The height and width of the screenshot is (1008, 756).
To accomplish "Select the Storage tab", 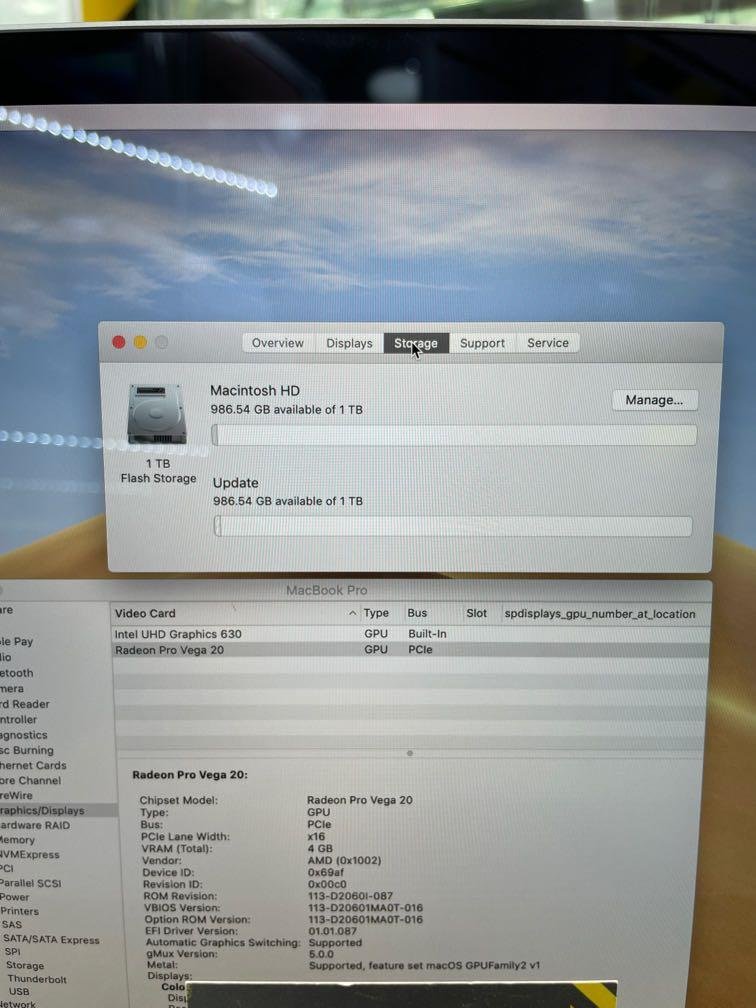I will pos(416,343).
